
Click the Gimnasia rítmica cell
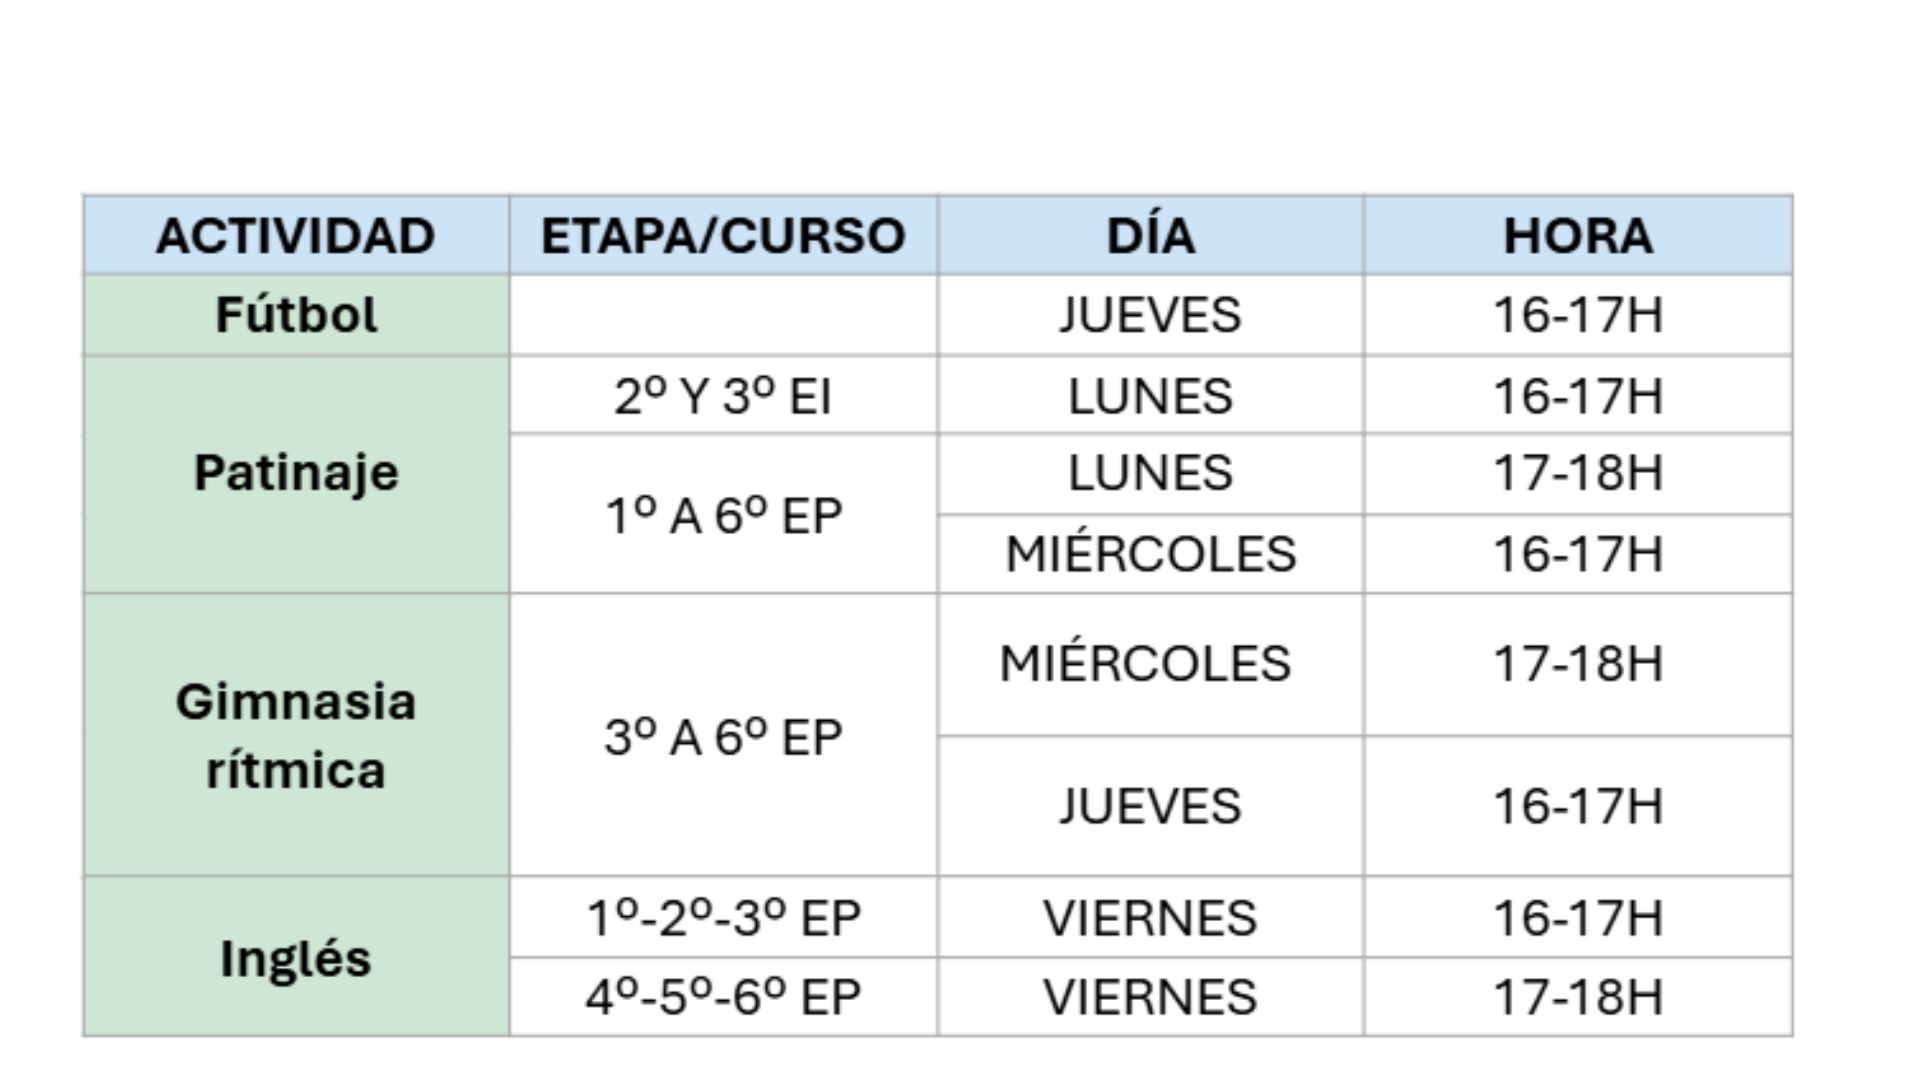pyautogui.click(x=296, y=735)
